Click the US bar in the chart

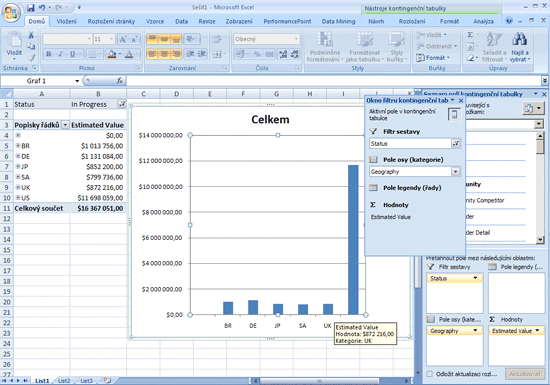353,240
